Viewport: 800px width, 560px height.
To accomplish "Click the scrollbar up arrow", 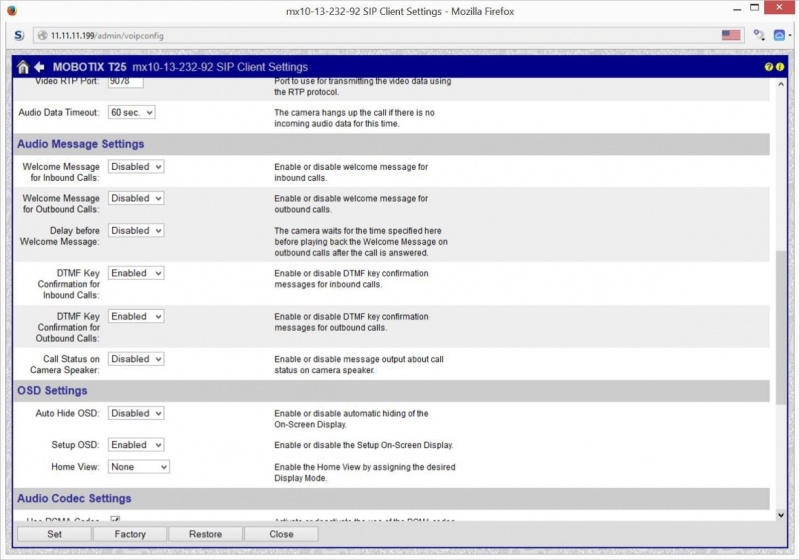I will 781,84.
